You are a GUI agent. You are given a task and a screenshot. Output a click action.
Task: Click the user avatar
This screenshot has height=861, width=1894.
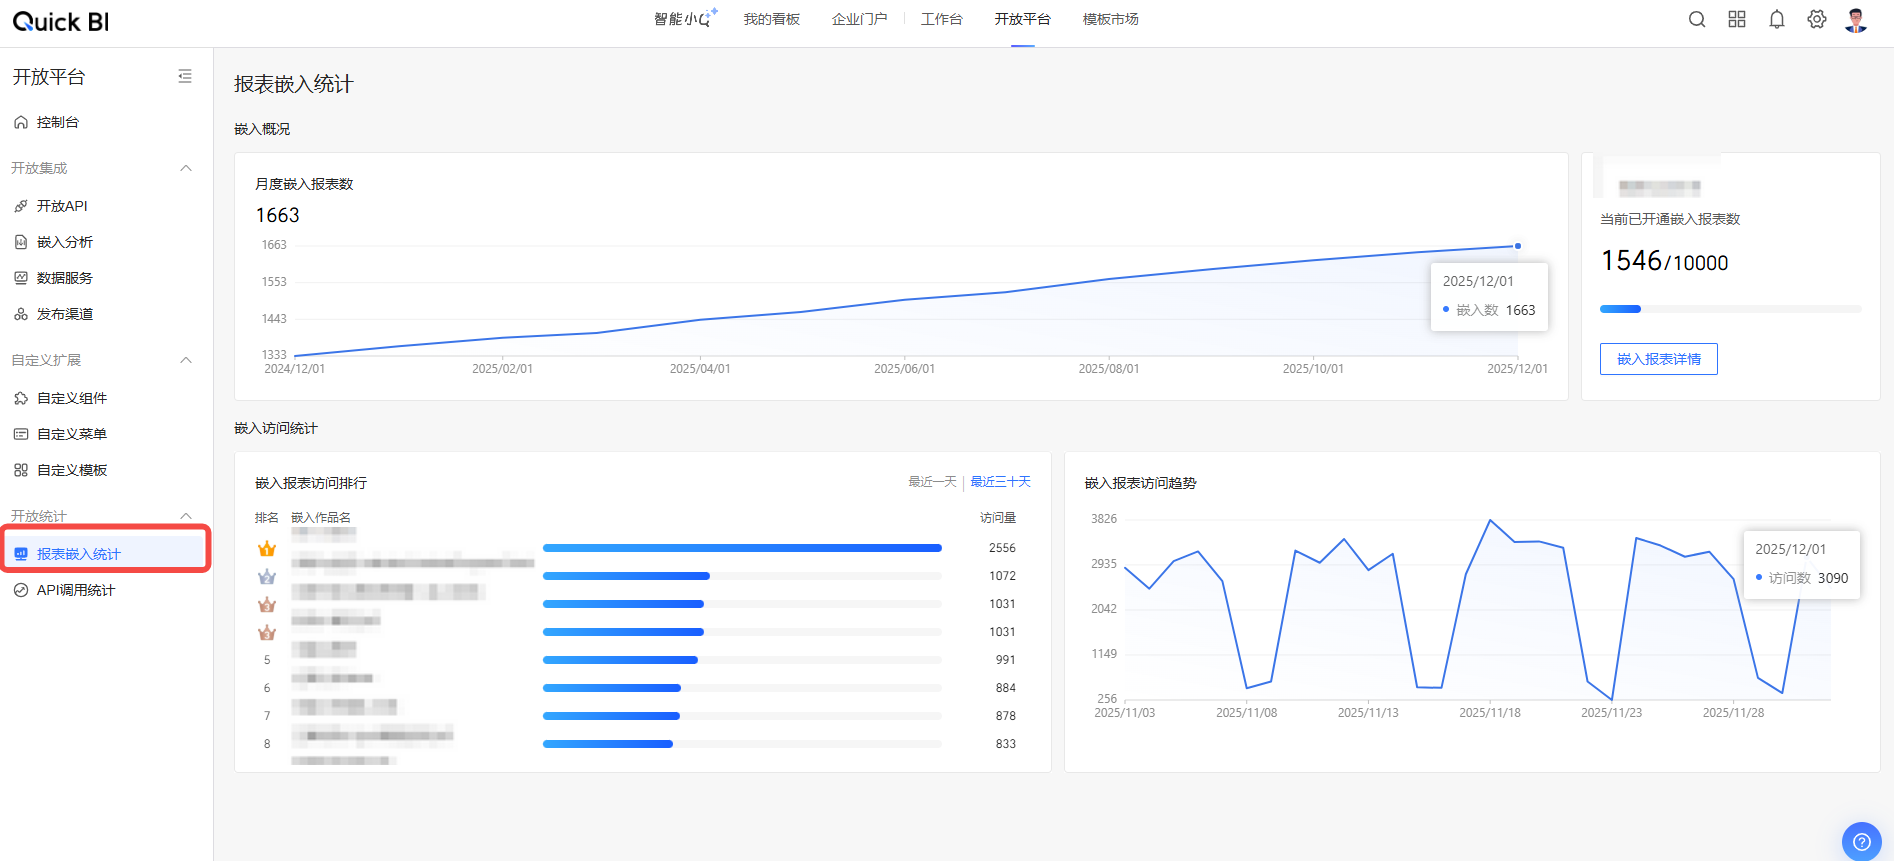tap(1857, 20)
